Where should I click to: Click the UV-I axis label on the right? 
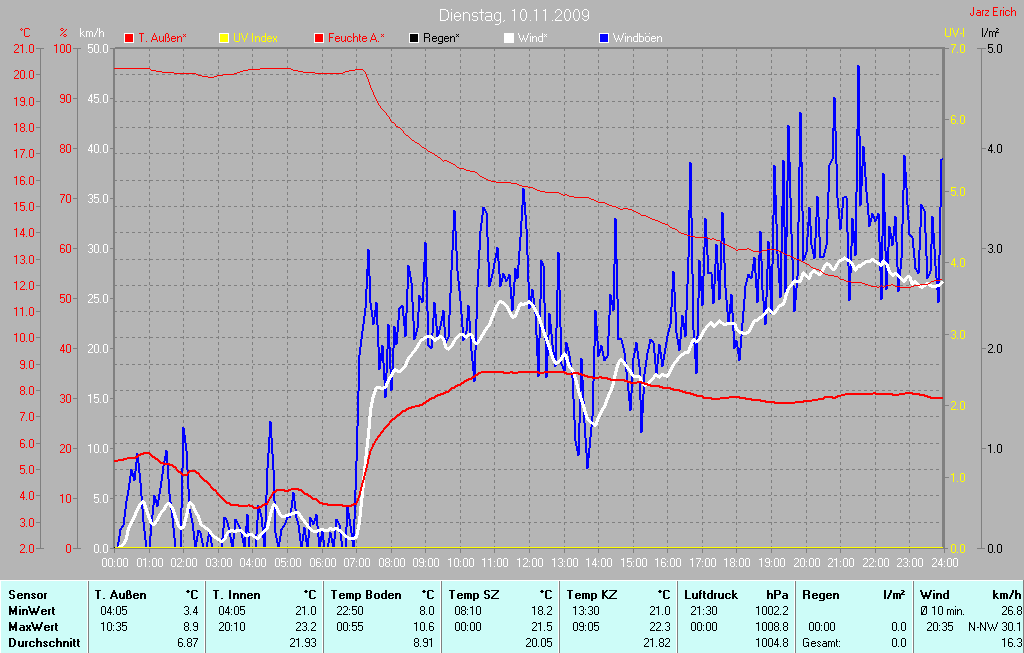955,32
